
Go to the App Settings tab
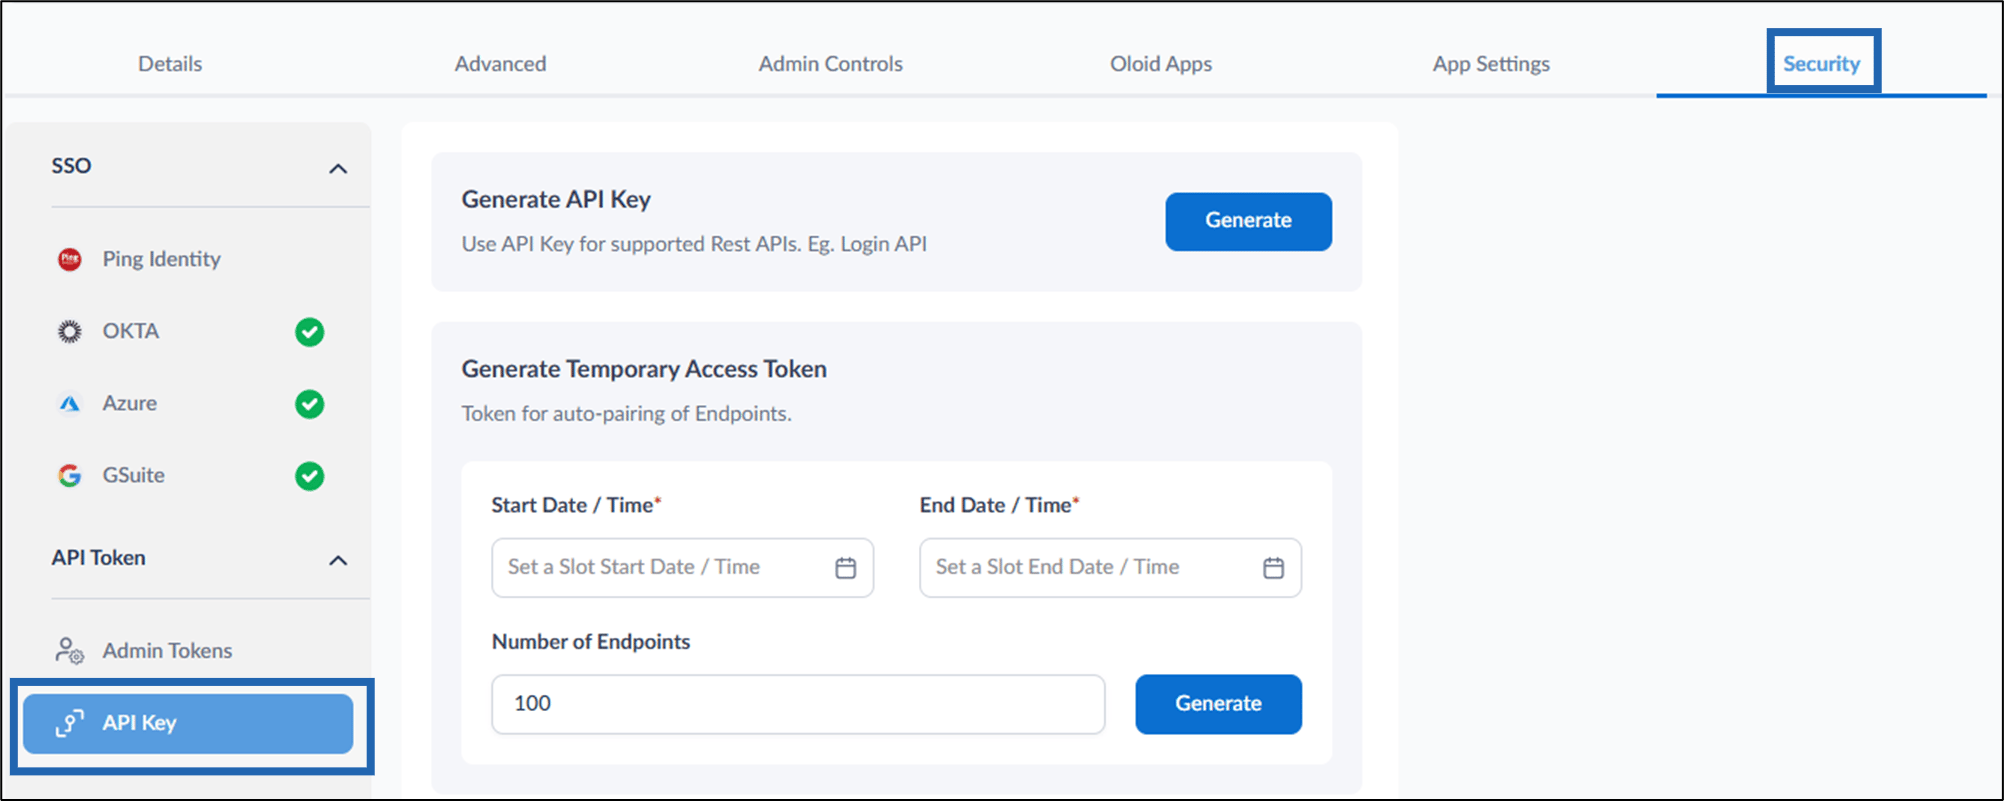(1491, 64)
